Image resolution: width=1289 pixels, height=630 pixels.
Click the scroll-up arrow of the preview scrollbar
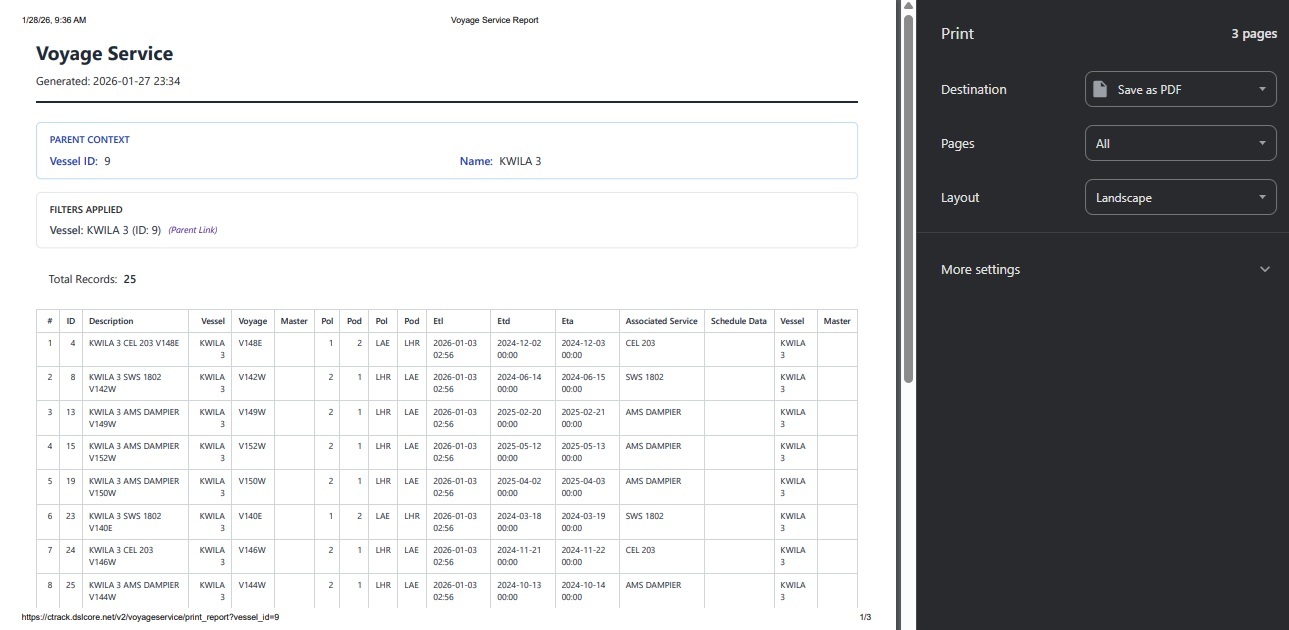pos(908,7)
